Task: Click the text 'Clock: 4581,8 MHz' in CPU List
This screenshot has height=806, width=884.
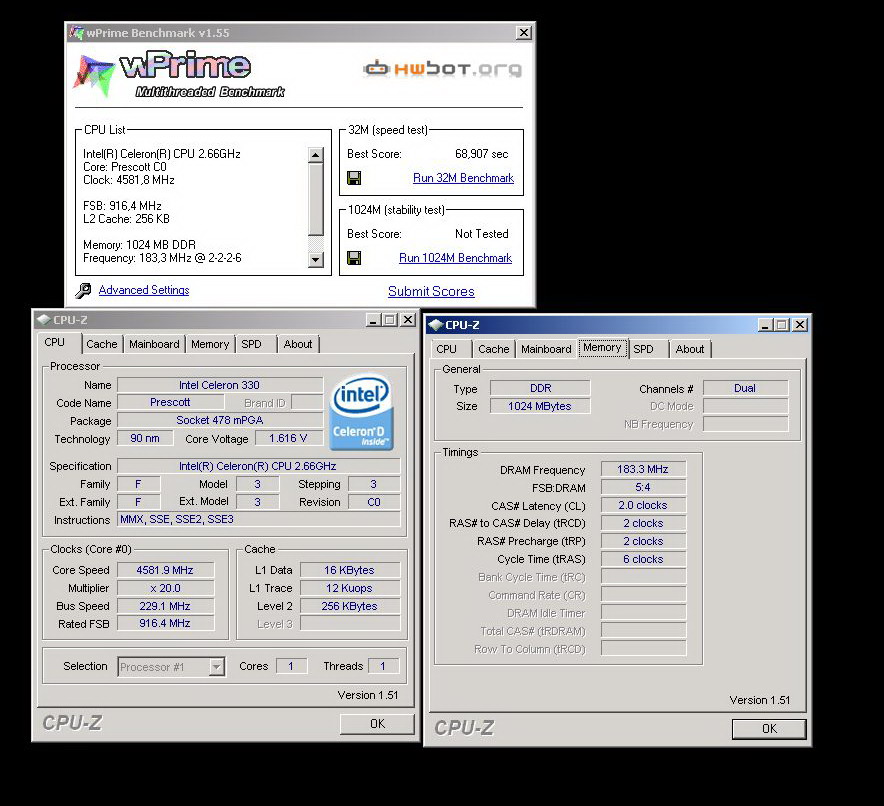Action: 129,180
